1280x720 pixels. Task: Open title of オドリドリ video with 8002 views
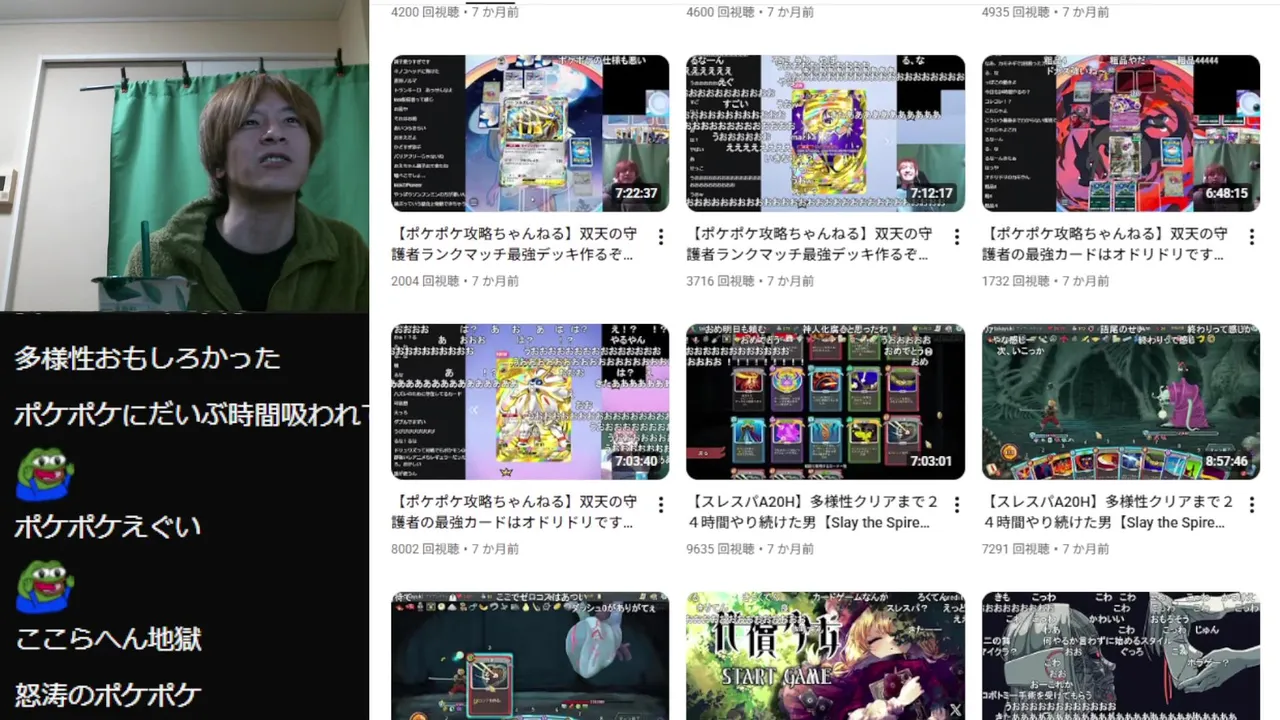515,512
